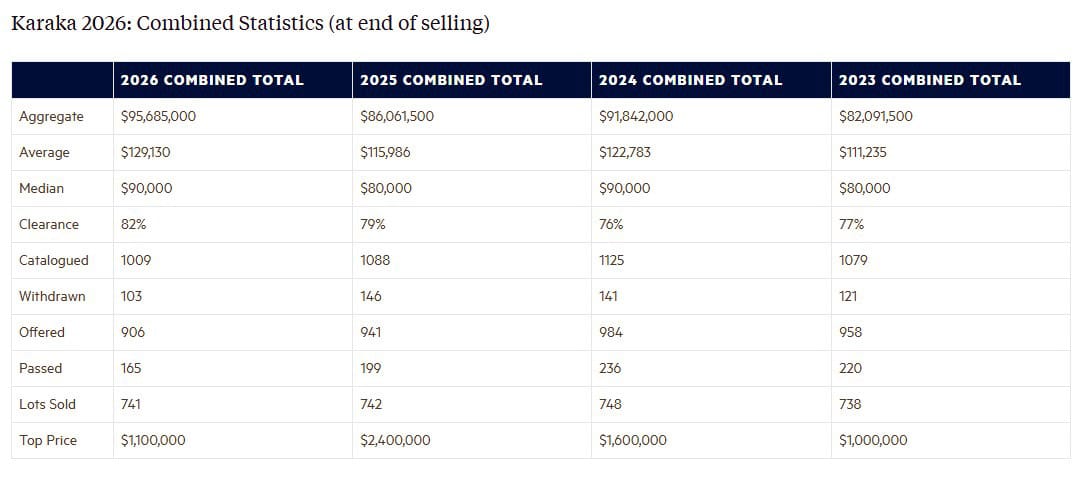Select the '2026 Combined Total' column header

pos(212,80)
